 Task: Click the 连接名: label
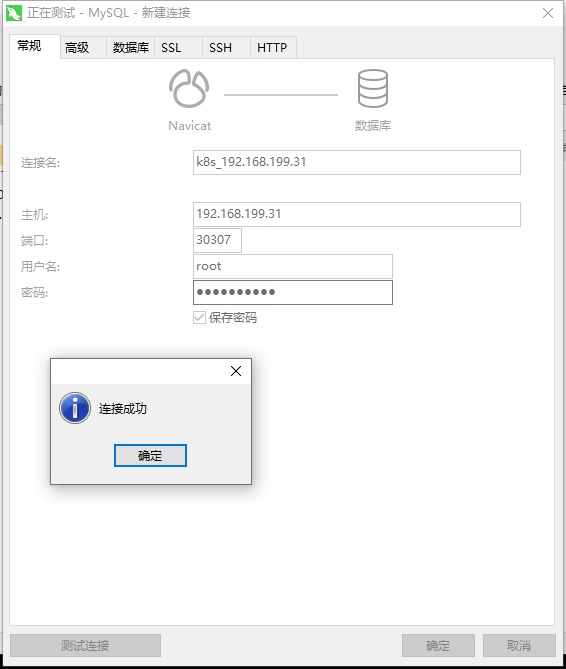click(41, 163)
